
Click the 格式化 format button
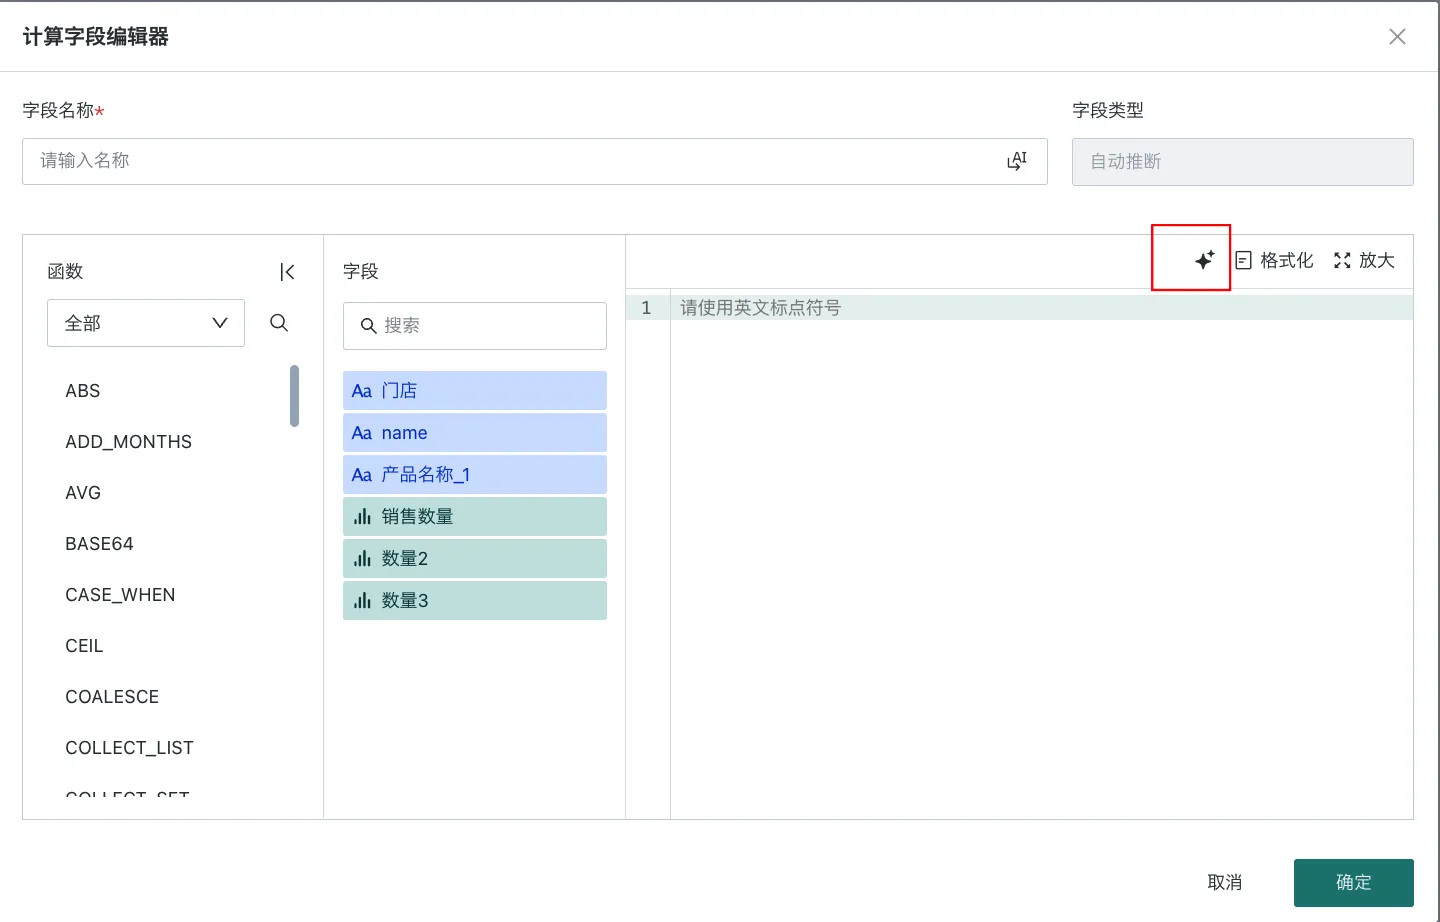coord(1274,260)
